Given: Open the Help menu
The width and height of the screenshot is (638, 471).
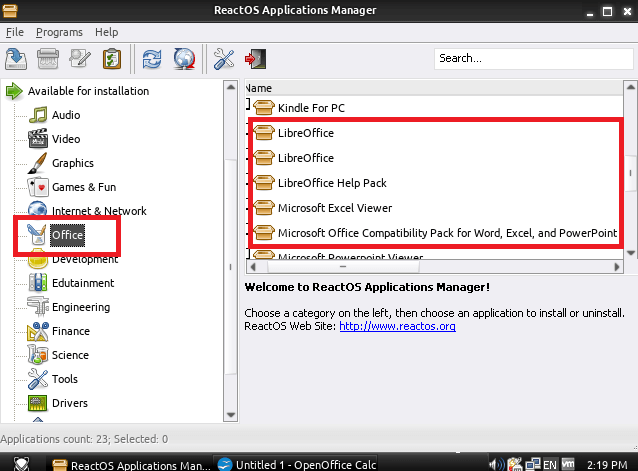Looking at the screenshot, I should click(107, 32).
